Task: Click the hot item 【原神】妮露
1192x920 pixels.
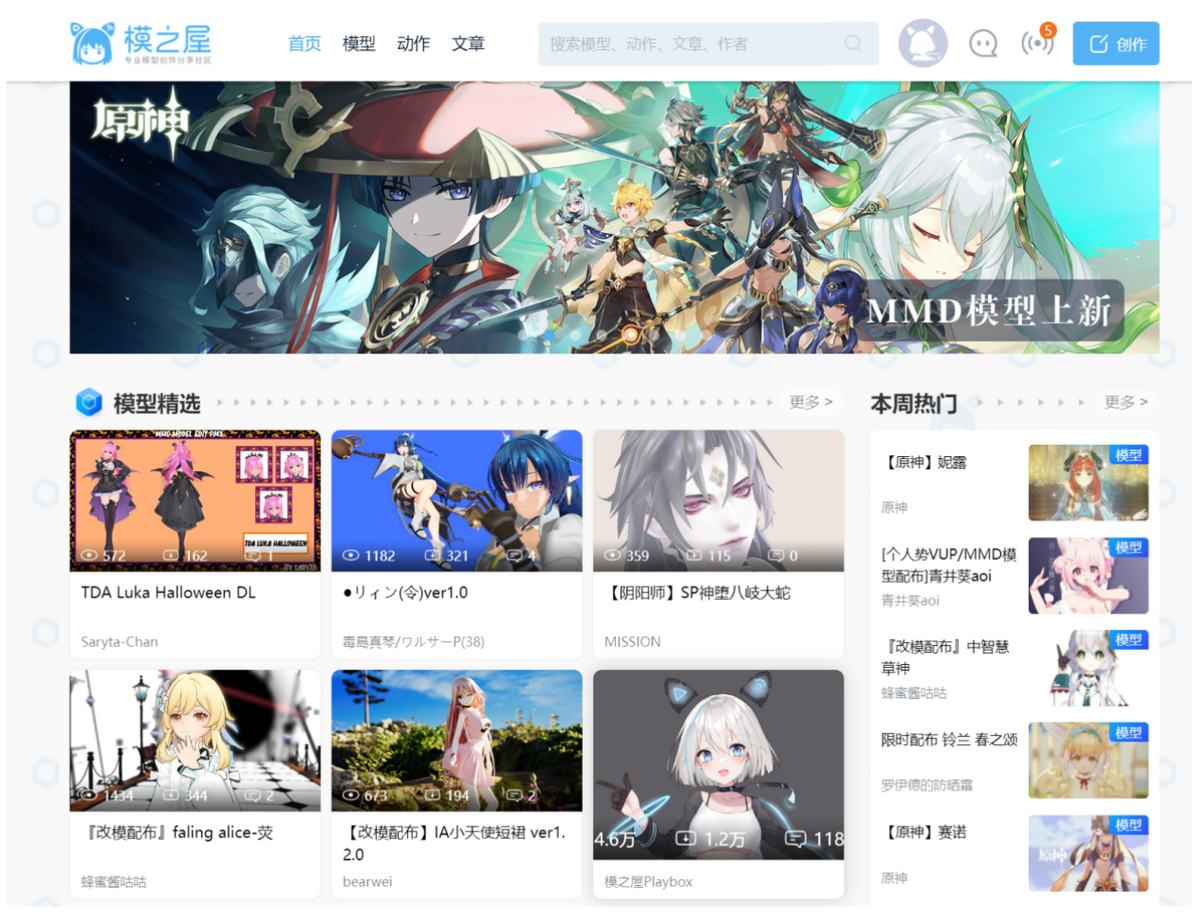Action: pos(924,462)
